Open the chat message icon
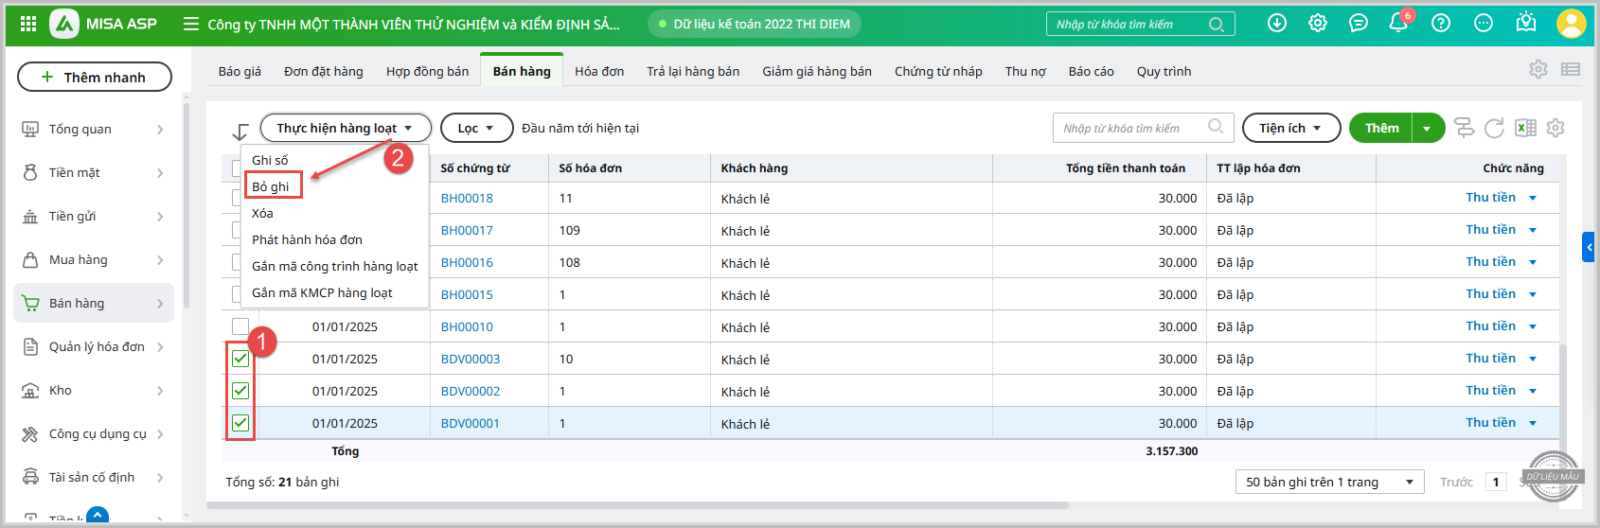Screen dimensions: 1600x528 pyautogui.click(x=1358, y=23)
